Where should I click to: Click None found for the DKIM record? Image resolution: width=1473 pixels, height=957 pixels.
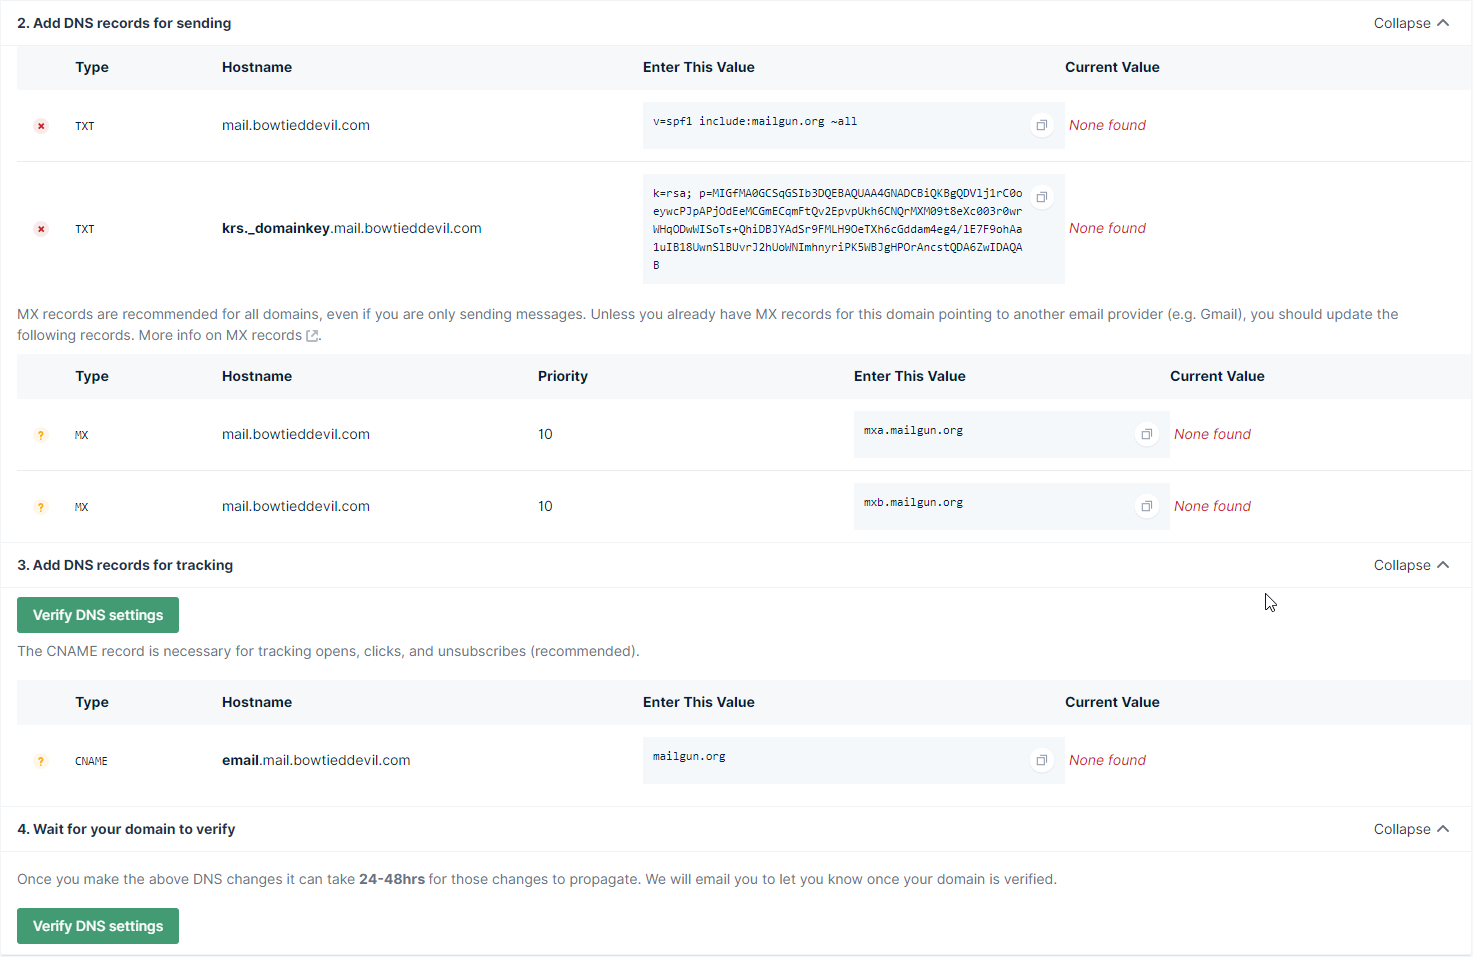pos(1107,228)
